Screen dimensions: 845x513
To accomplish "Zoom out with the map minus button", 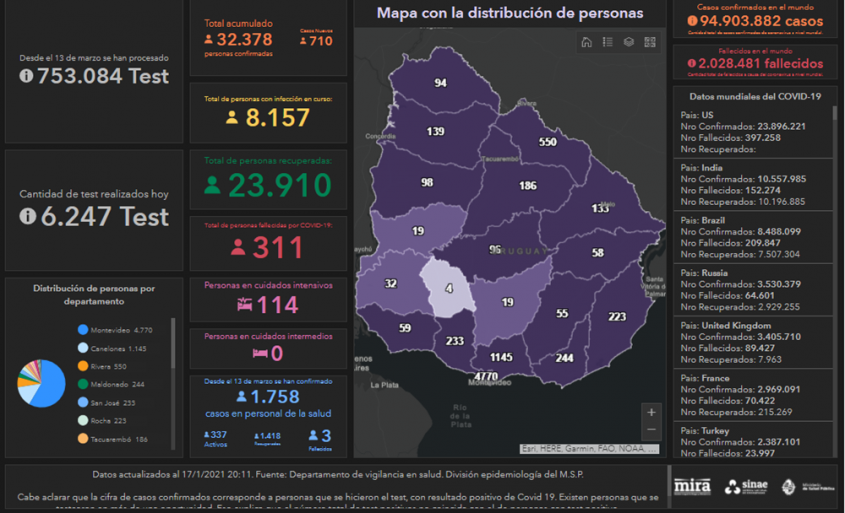I will tap(651, 430).
